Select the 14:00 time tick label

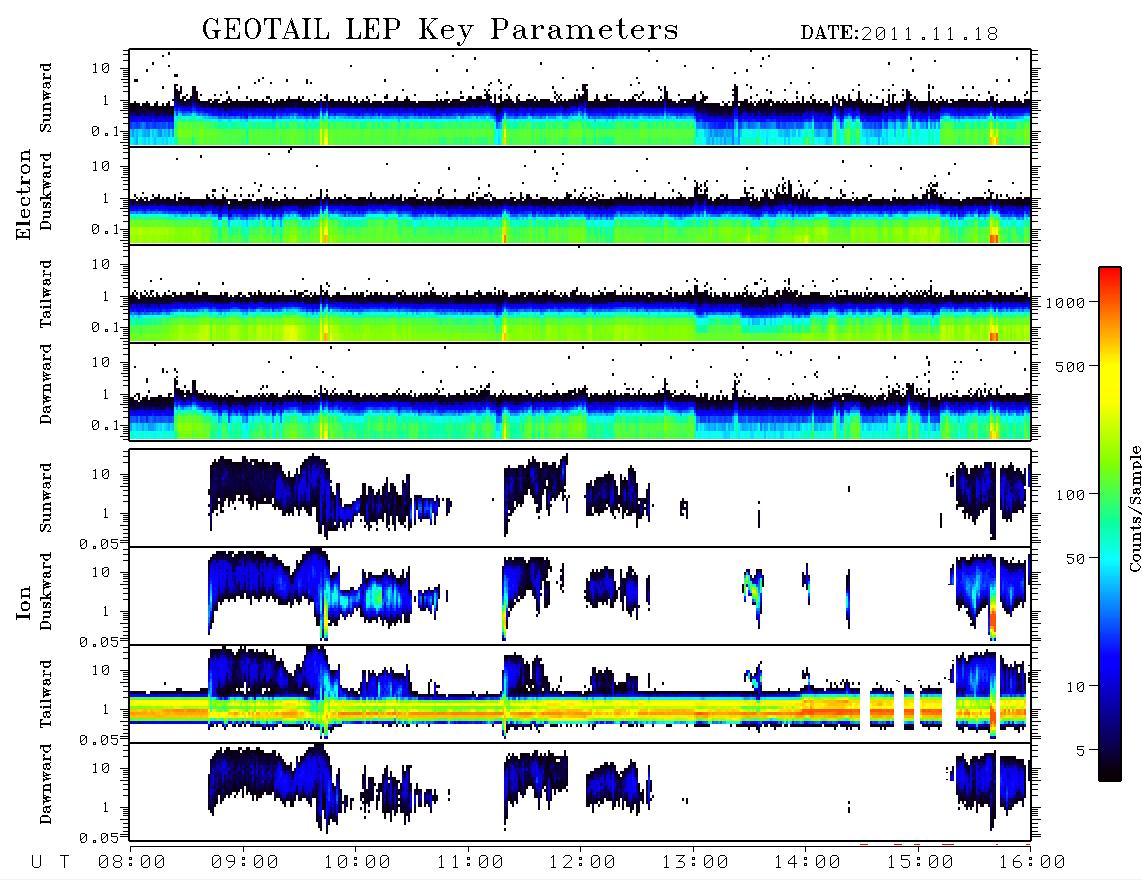(x=807, y=863)
